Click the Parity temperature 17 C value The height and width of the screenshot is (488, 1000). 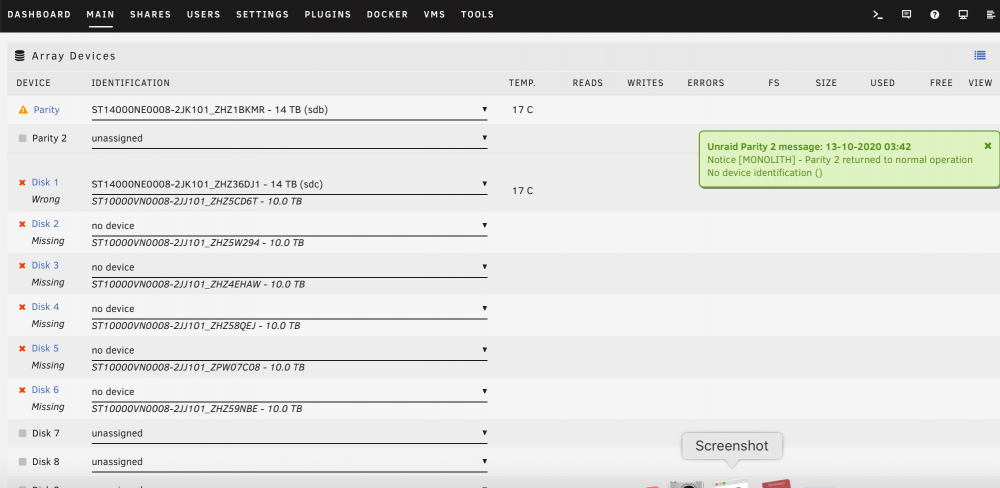click(x=522, y=110)
